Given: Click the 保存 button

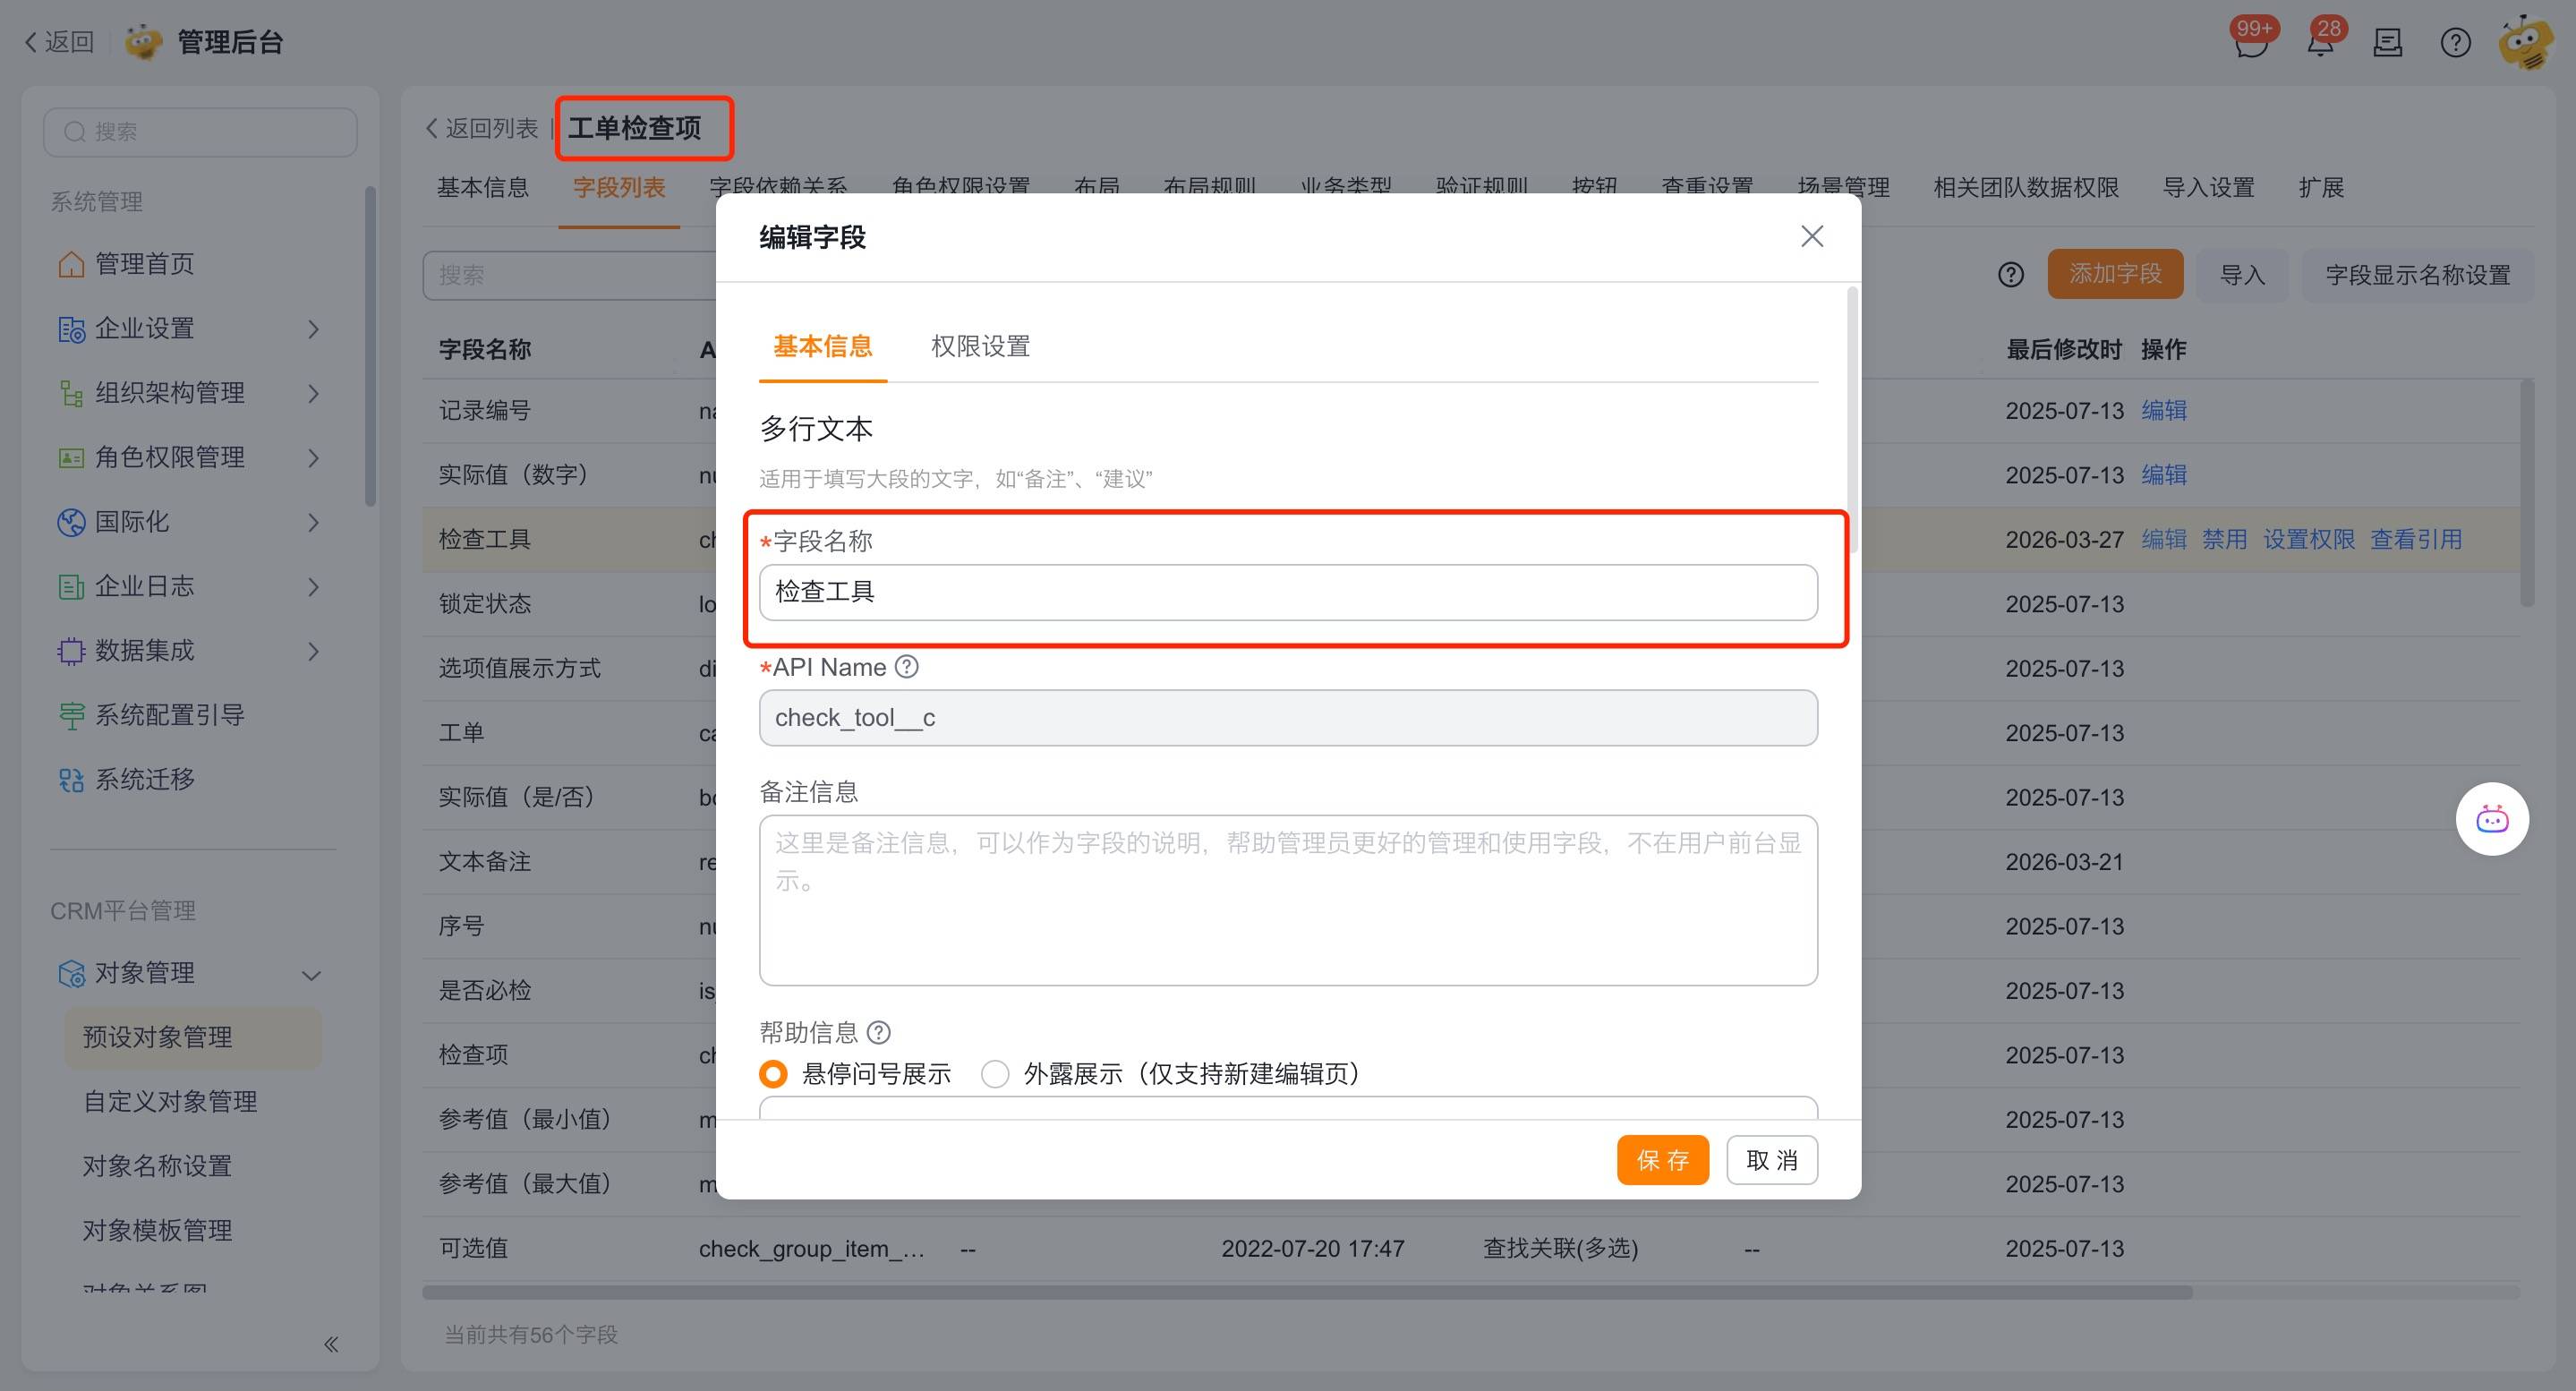Looking at the screenshot, I should 1662,1160.
